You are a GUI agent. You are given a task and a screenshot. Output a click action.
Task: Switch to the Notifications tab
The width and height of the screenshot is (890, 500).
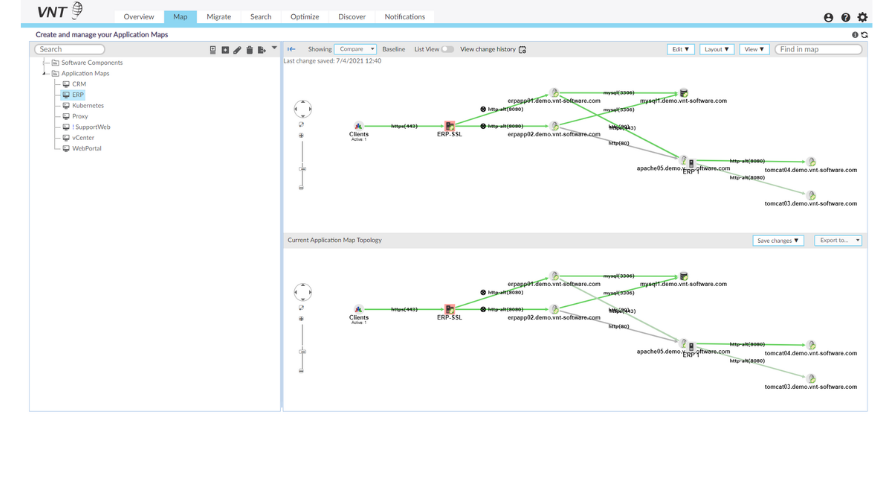pos(405,17)
